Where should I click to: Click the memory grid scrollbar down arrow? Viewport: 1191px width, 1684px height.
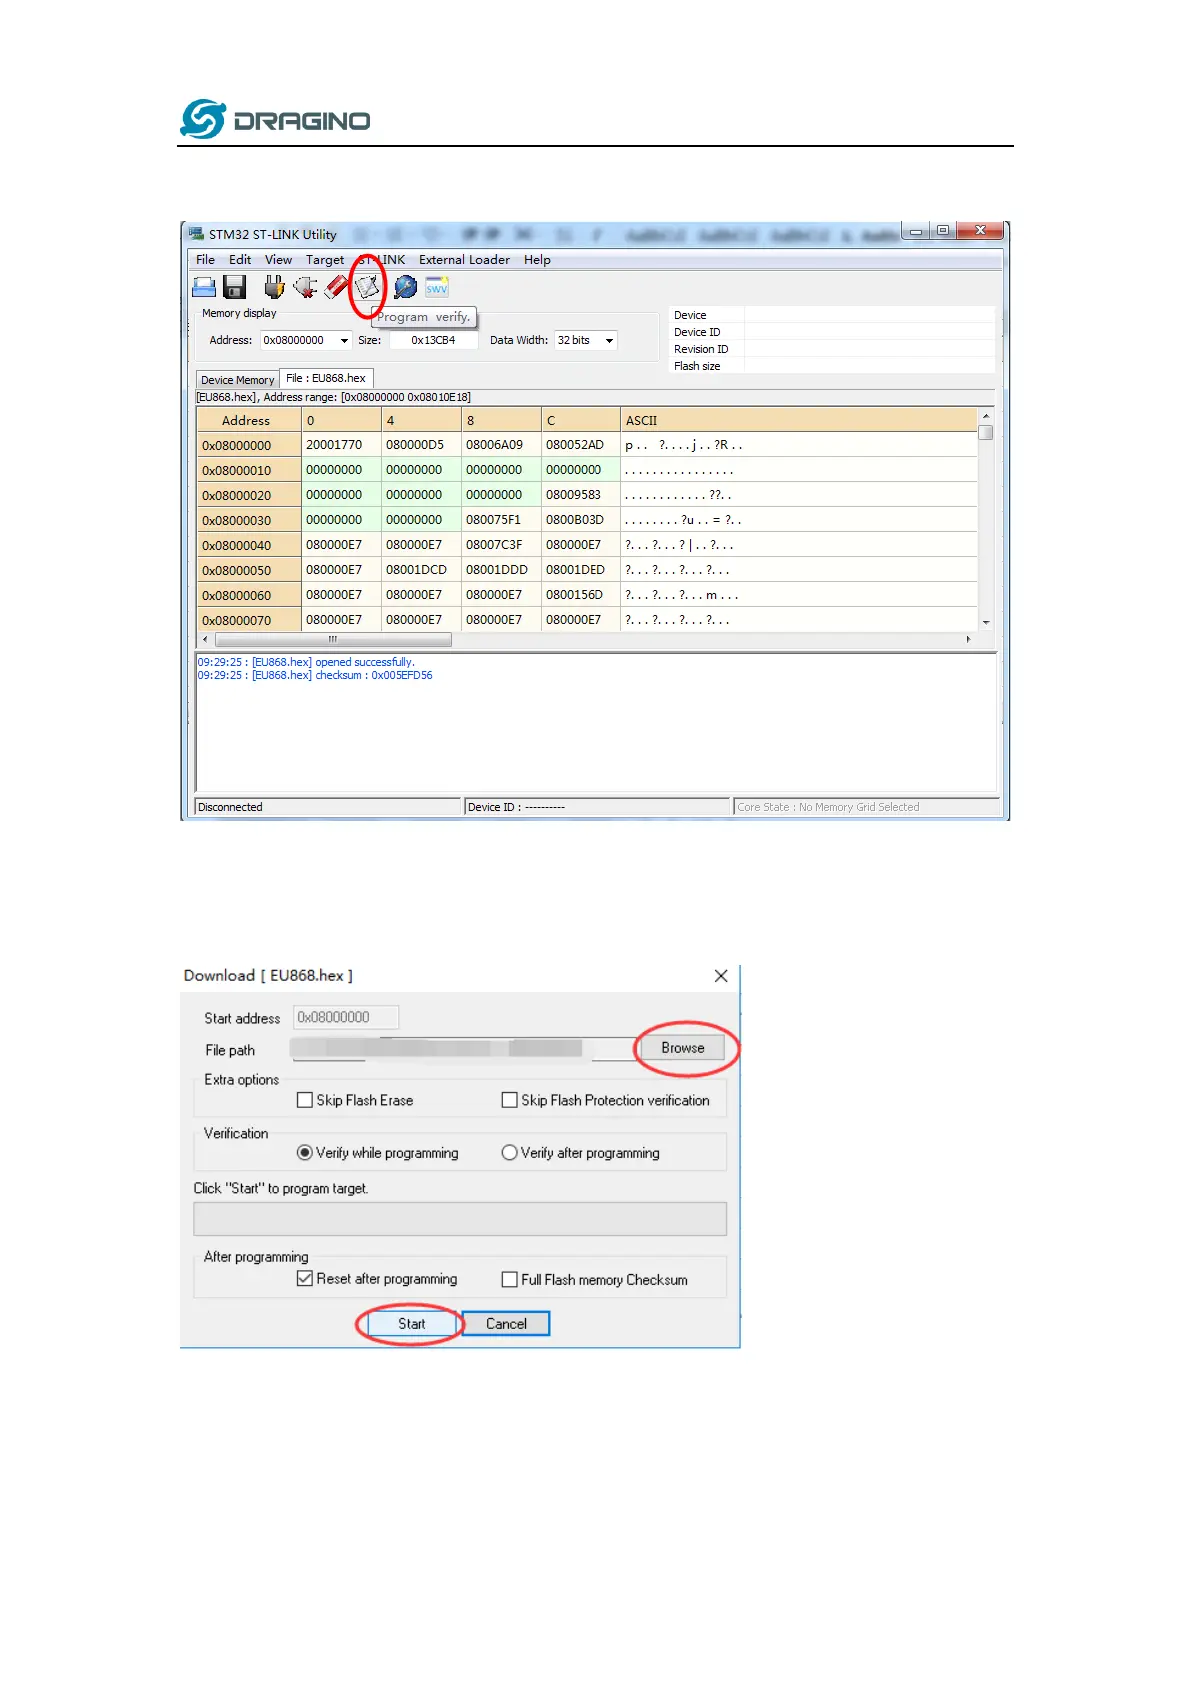(x=986, y=622)
